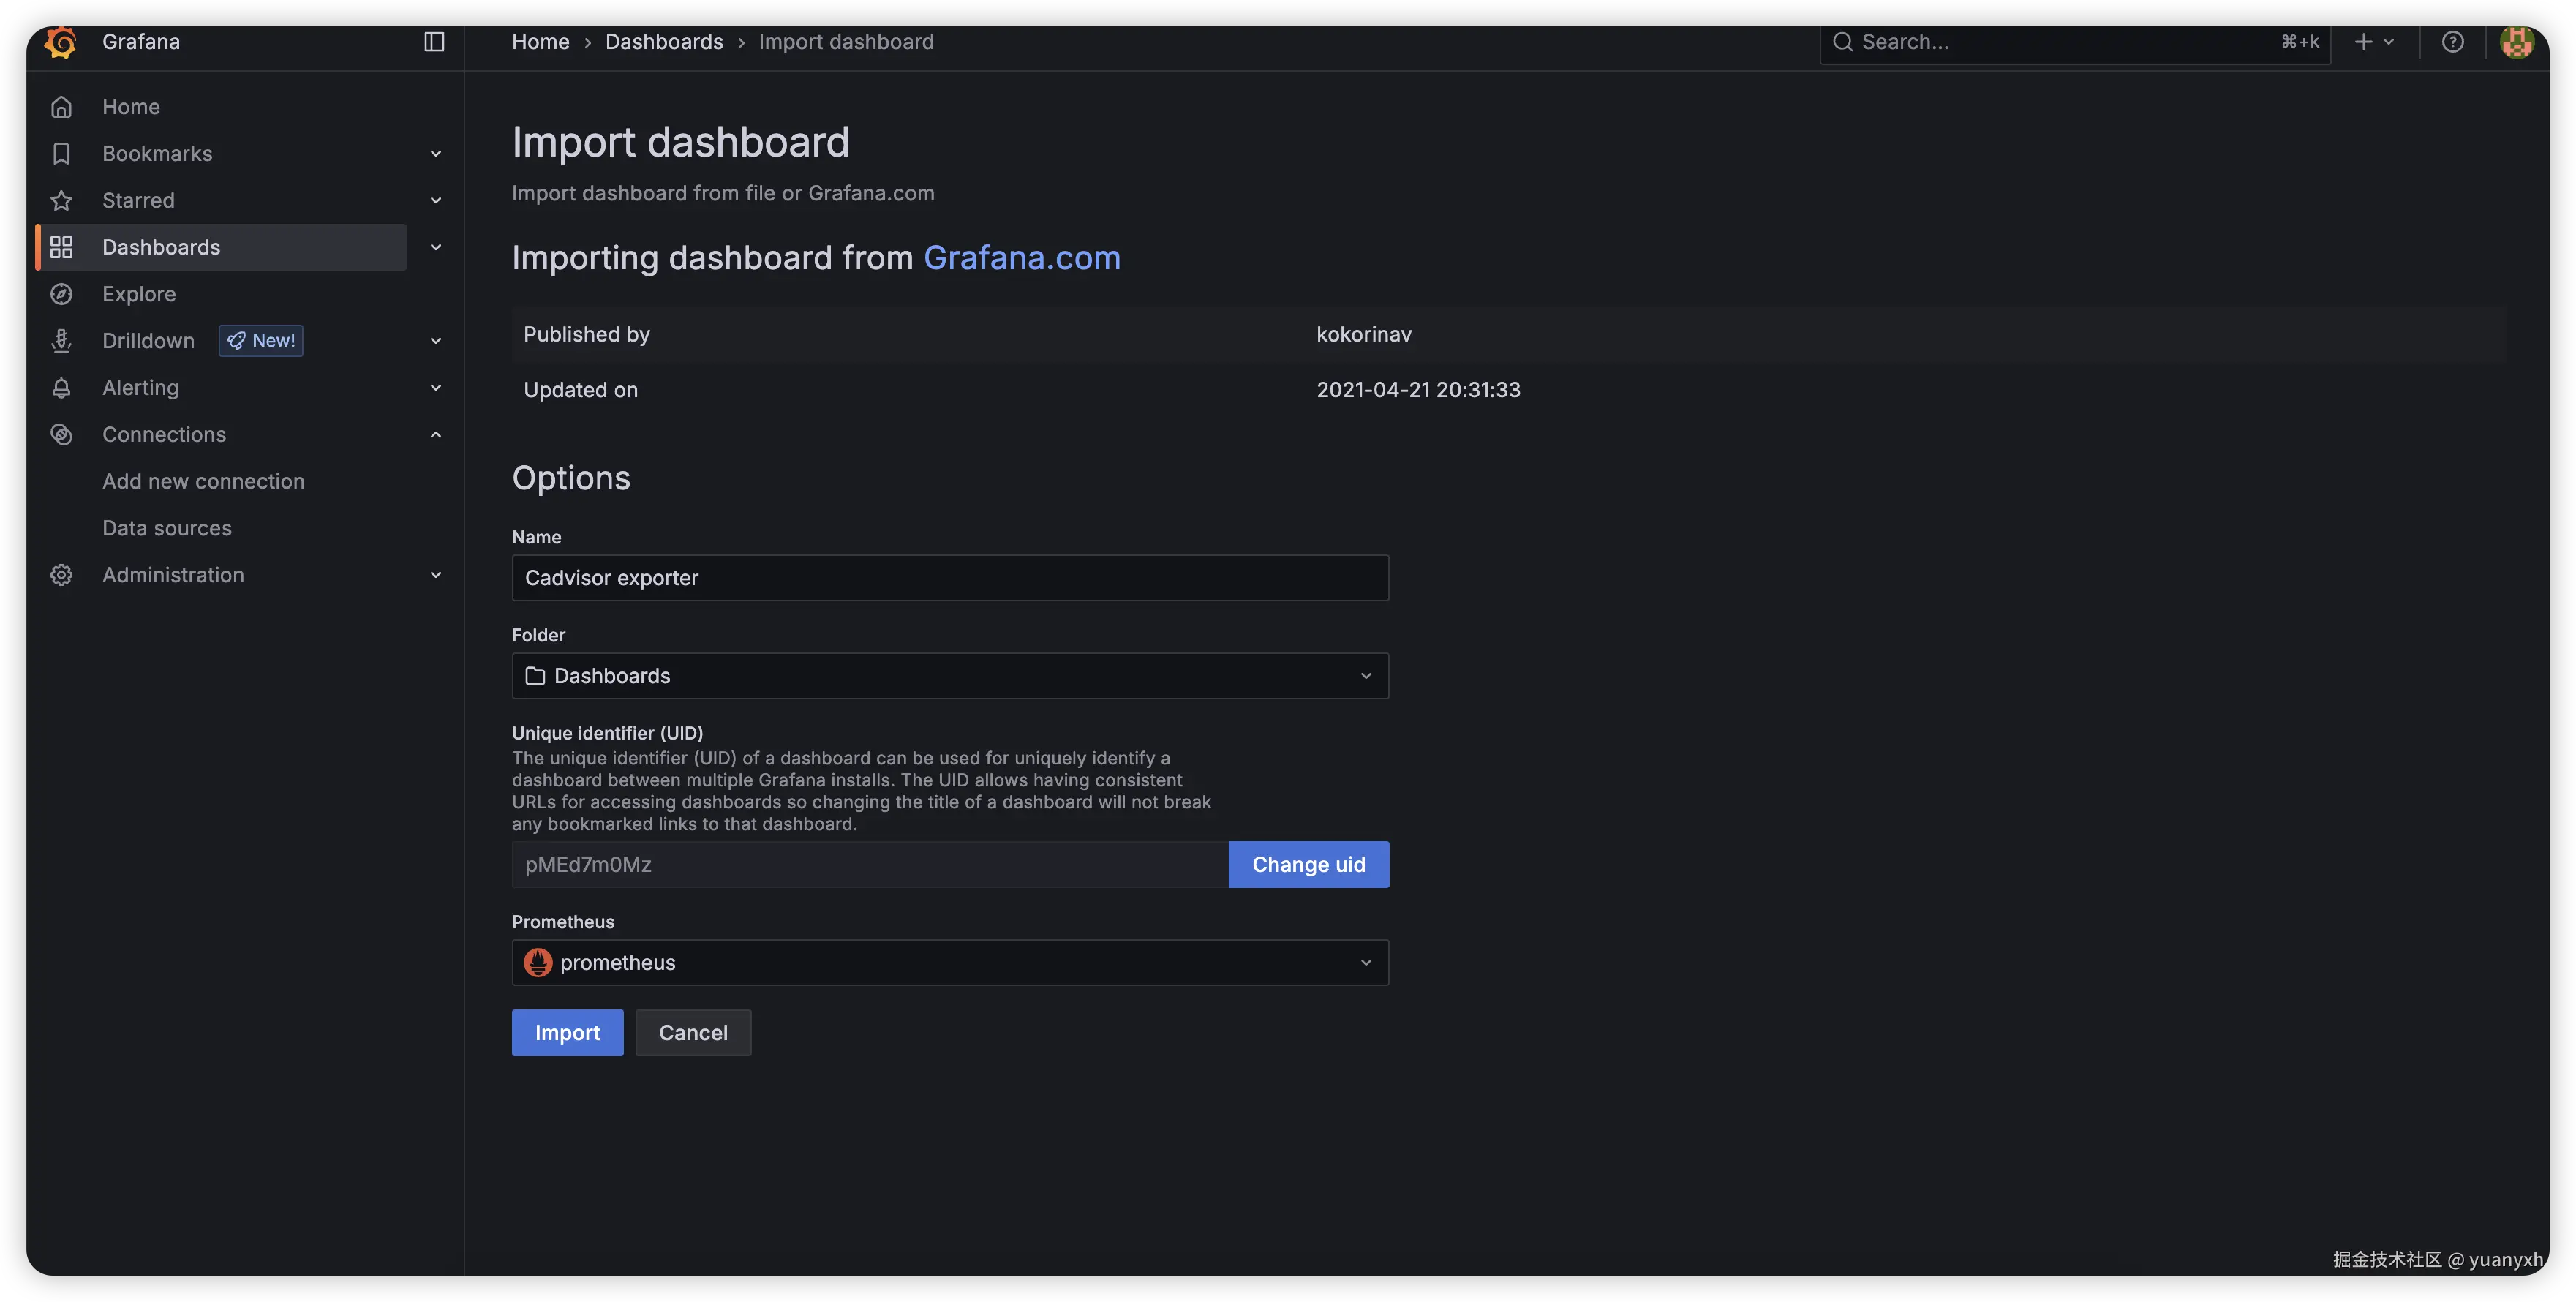Expand the Alerting section
This screenshot has width=2576, height=1302.
[x=435, y=387]
